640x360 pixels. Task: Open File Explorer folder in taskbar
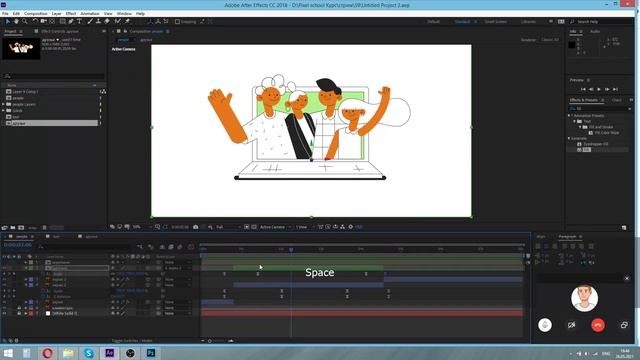[x=68, y=353]
